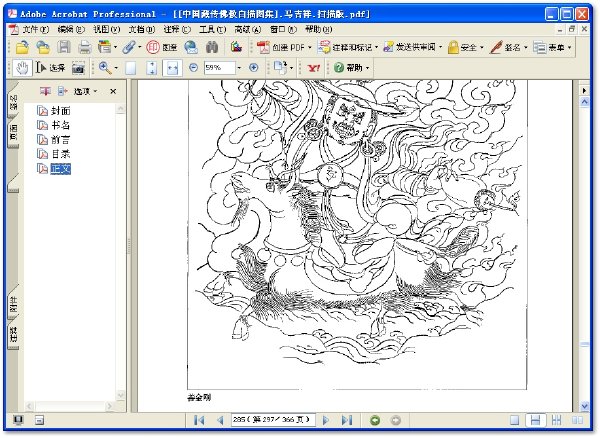Click the Print icon in toolbar
Viewport: 600px width, 438px height.
(x=85, y=47)
